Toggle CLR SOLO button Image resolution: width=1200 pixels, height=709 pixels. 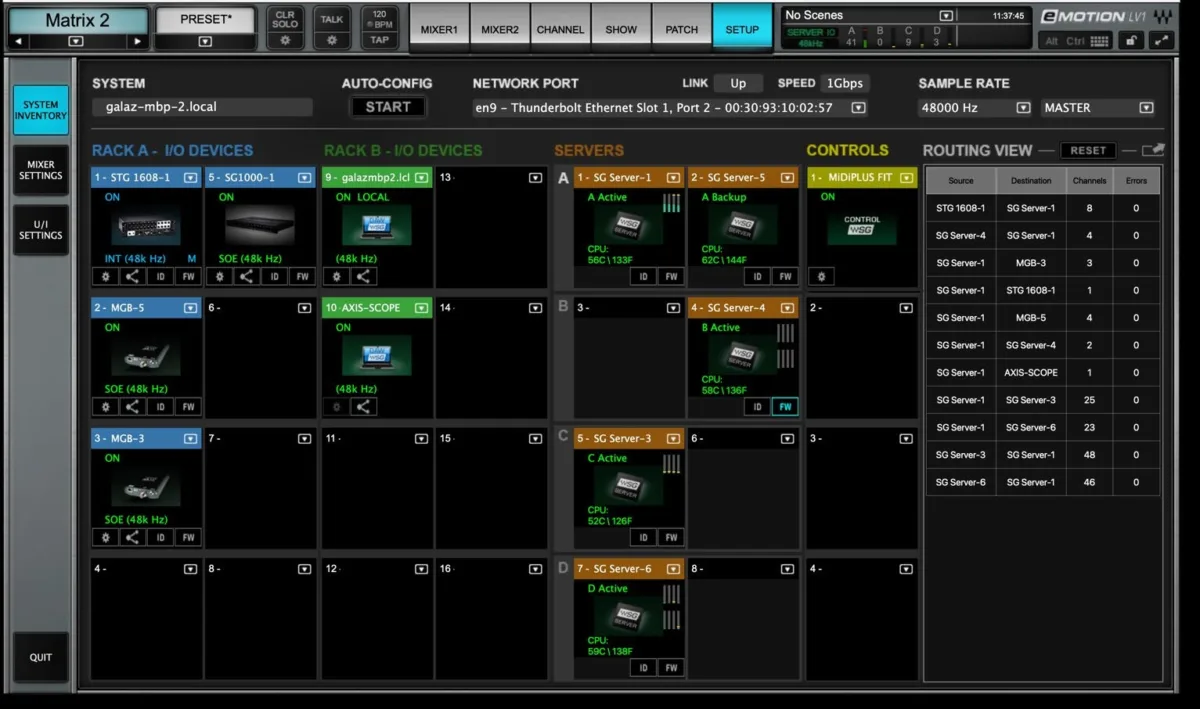(284, 19)
